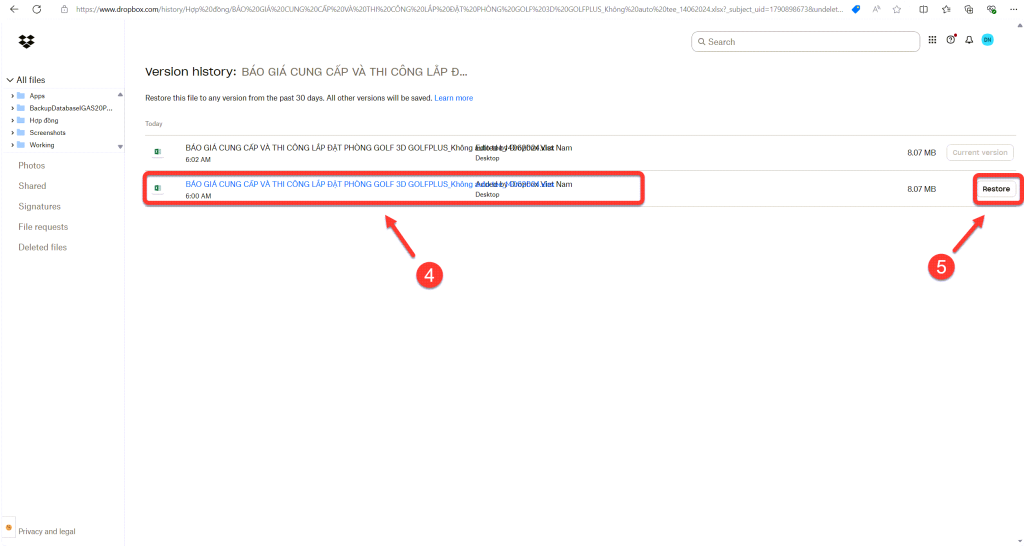This screenshot has width=1024, height=546.
Task: Open Photos in the sidebar
Action: point(32,165)
